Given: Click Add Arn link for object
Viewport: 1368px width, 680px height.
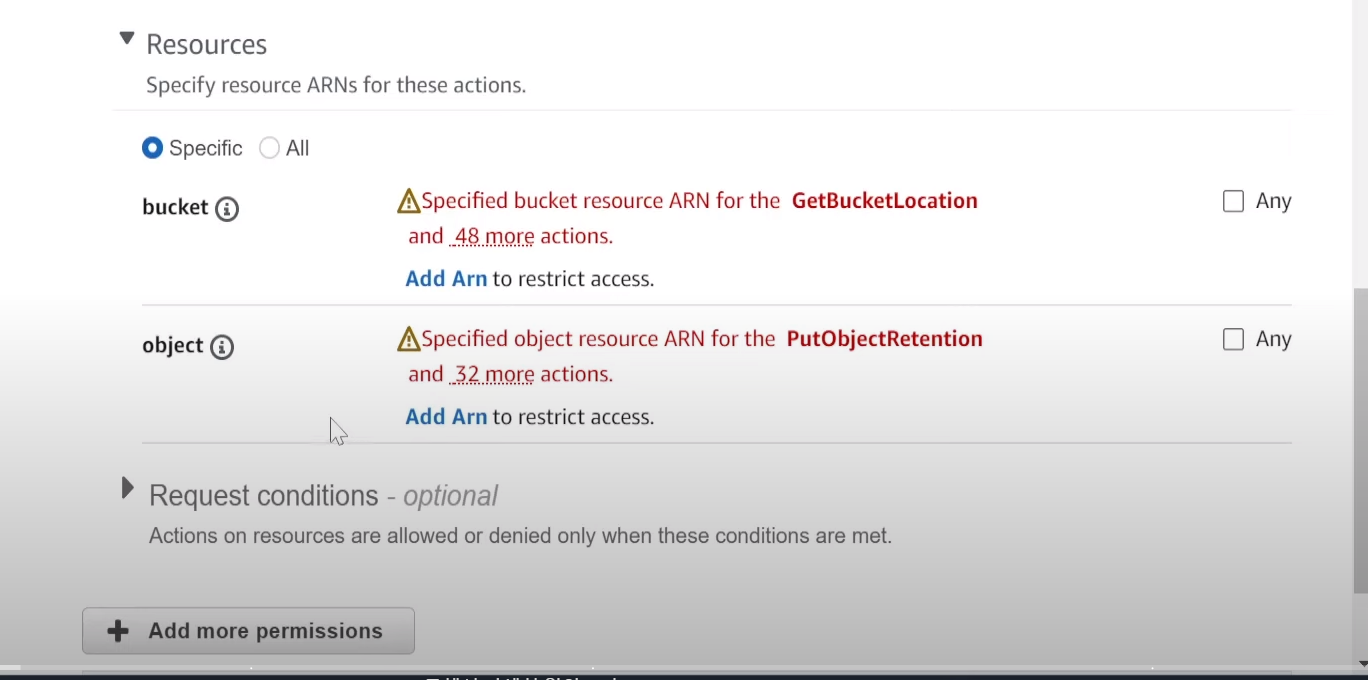Looking at the screenshot, I should pos(446,417).
